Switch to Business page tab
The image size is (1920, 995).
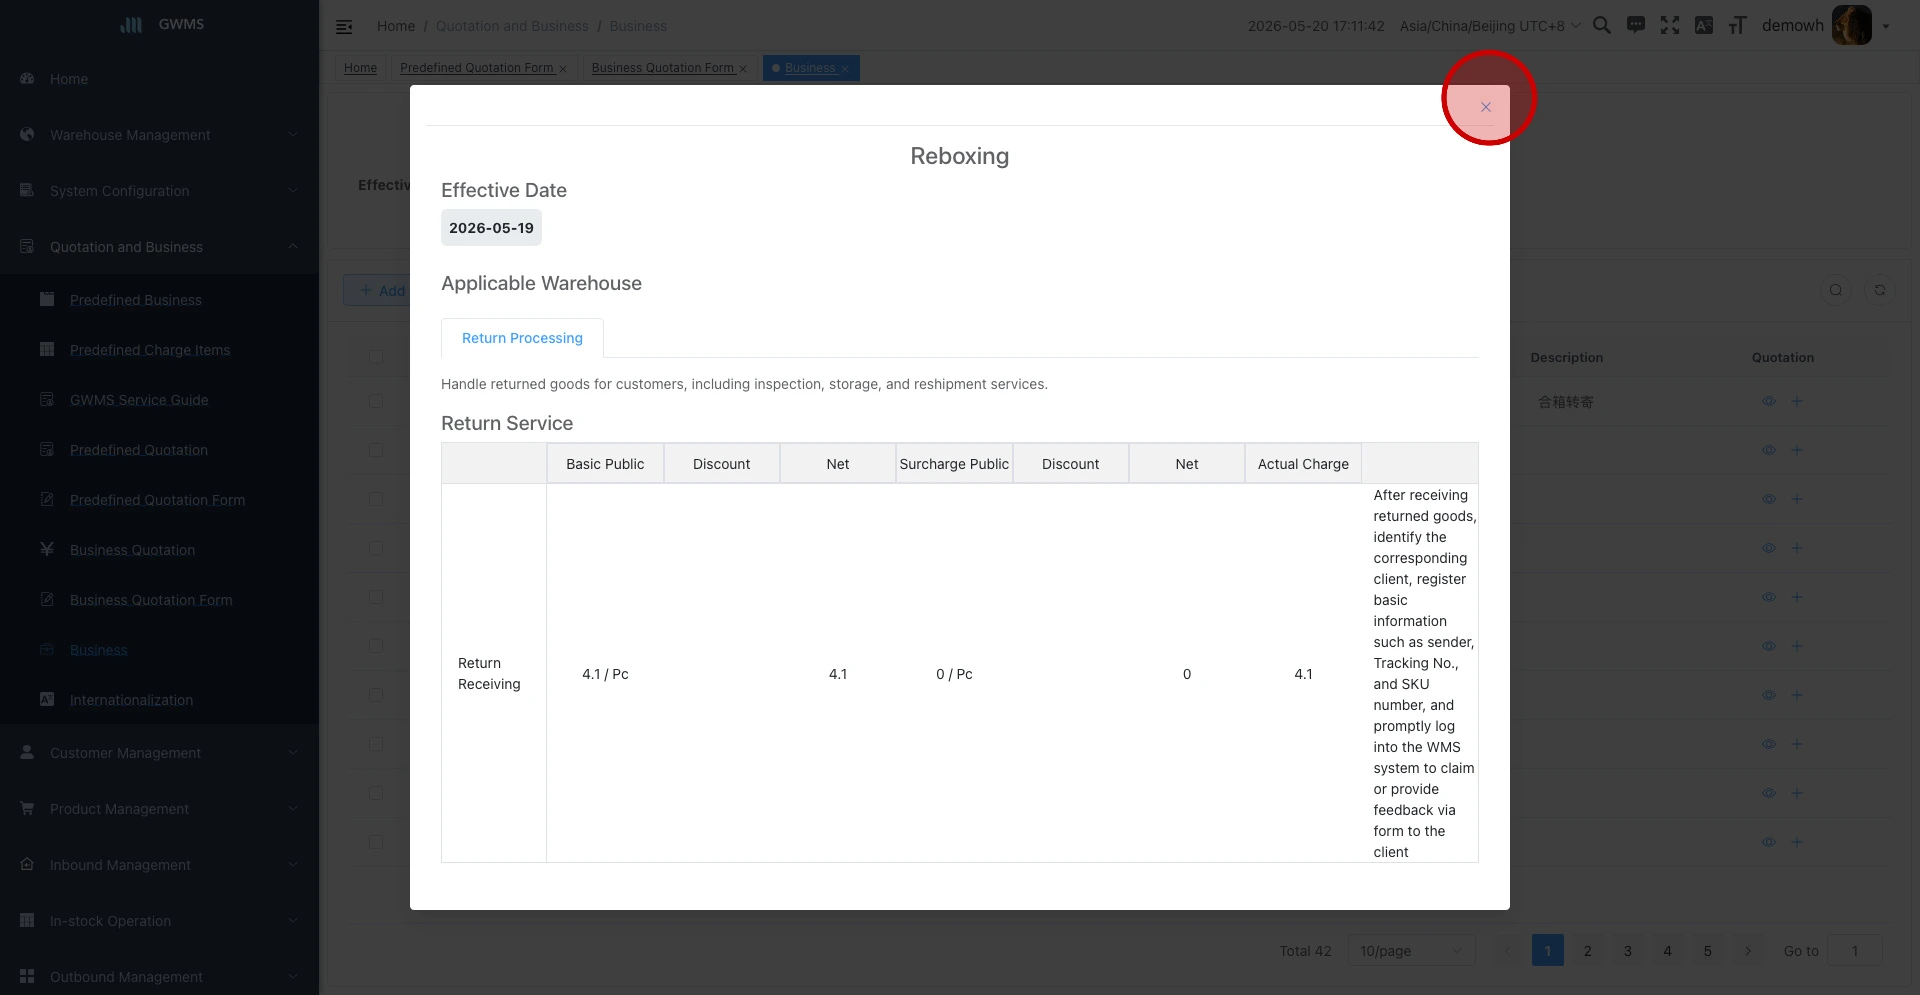pyautogui.click(x=809, y=68)
